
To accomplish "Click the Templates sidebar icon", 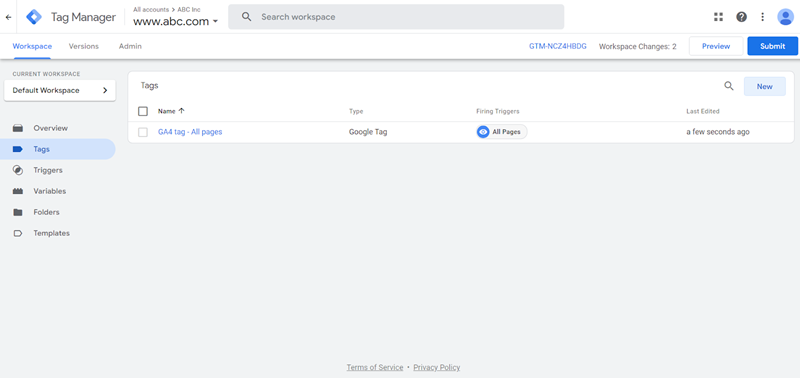I will point(18,233).
